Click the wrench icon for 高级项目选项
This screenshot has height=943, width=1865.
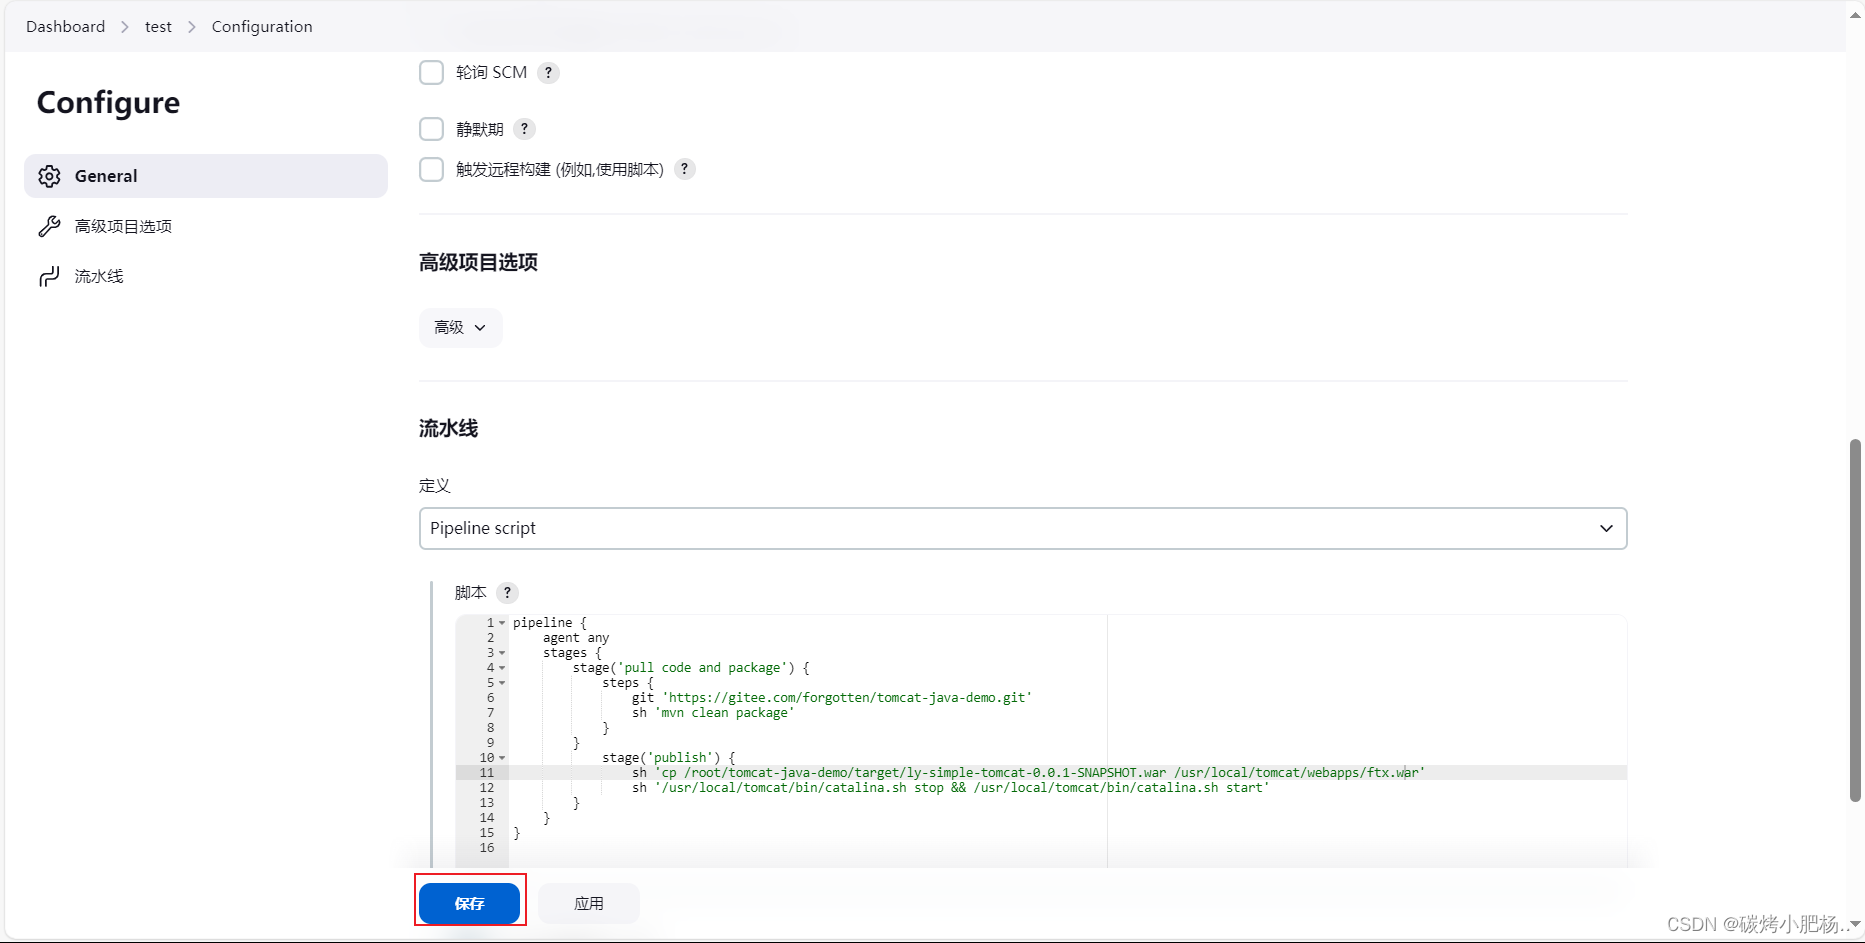(49, 226)
